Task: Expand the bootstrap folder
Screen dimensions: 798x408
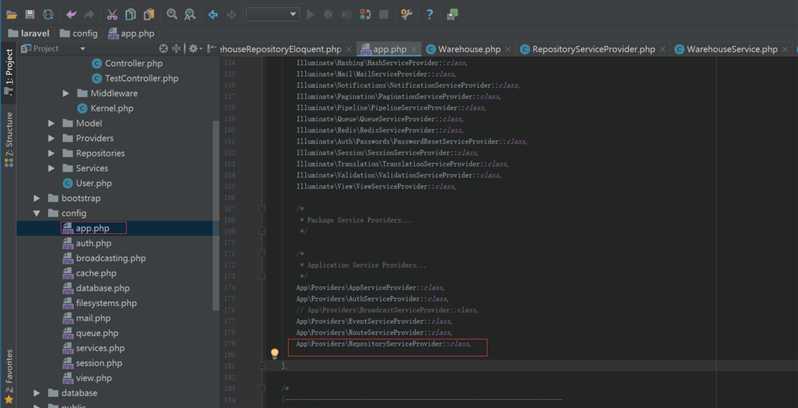Action: point(37,198)
